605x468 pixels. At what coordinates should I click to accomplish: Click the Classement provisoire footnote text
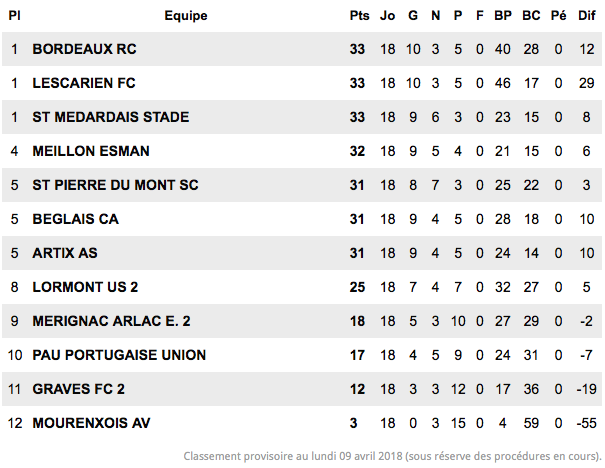pyautogui.click(x=392, y=456)
